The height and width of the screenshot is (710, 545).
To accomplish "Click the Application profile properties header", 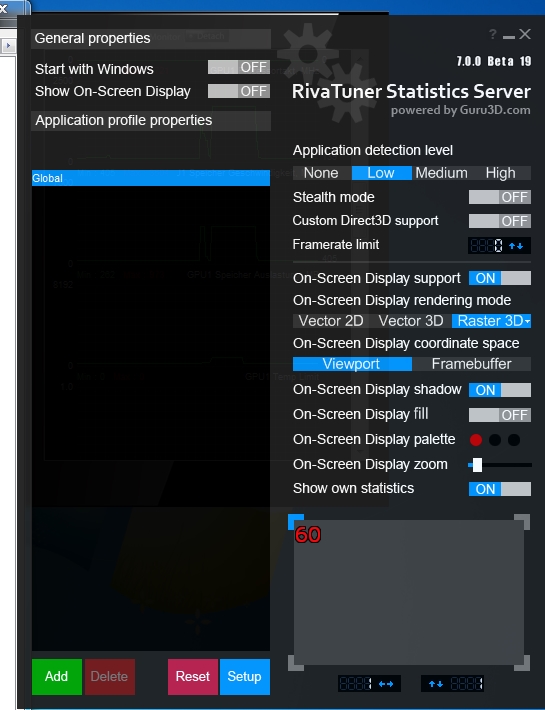I will (151, 120).
